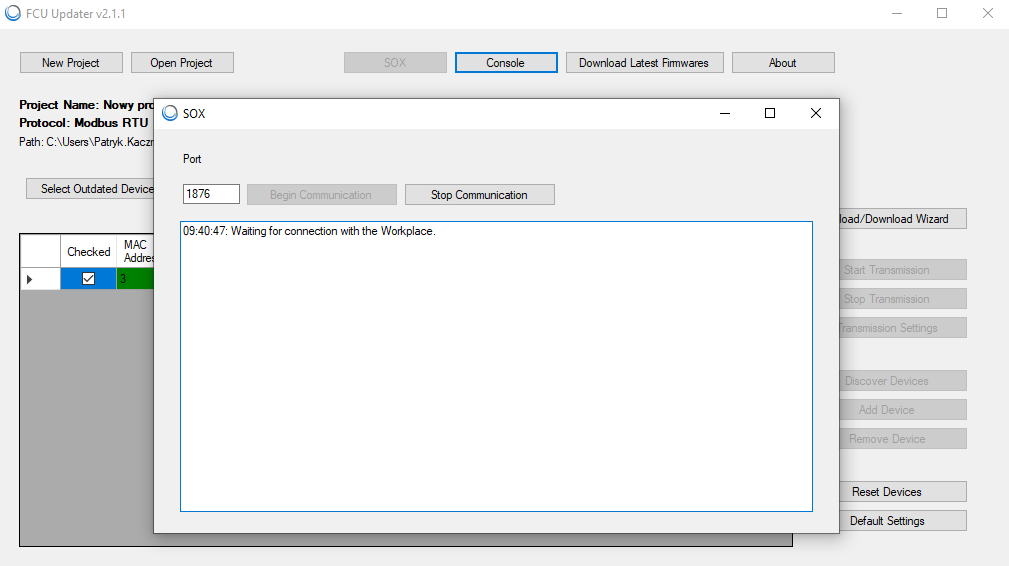The height and width of the screenshot is (566, 1009).
Task: Click the SOX dialog logo icon
Action: click(x=170, y=114)
